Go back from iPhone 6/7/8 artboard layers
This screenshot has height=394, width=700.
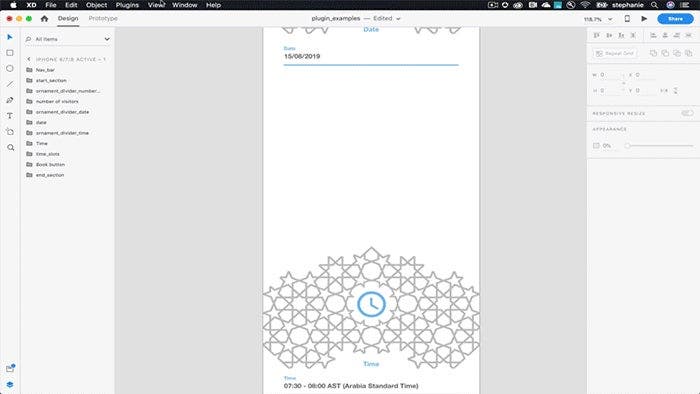click(x=29, y=59)
